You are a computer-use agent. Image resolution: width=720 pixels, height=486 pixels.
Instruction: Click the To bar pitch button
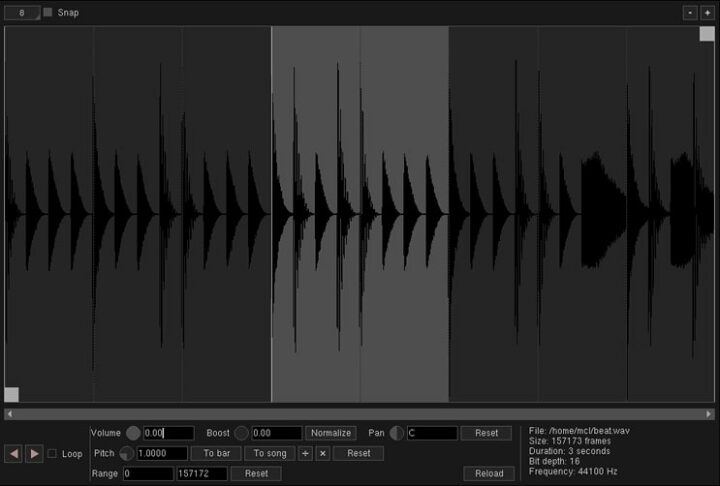[x=216, y=453]
